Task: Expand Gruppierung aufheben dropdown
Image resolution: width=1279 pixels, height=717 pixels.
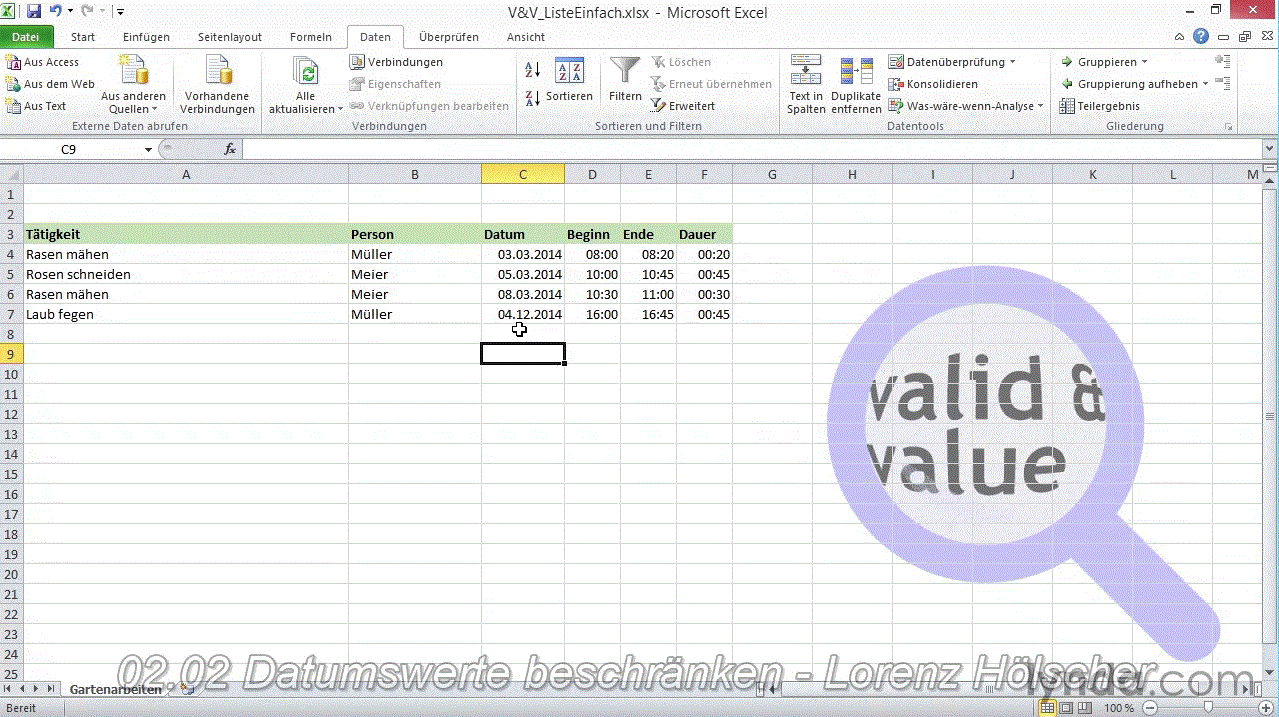Action: coord(1205,84)
